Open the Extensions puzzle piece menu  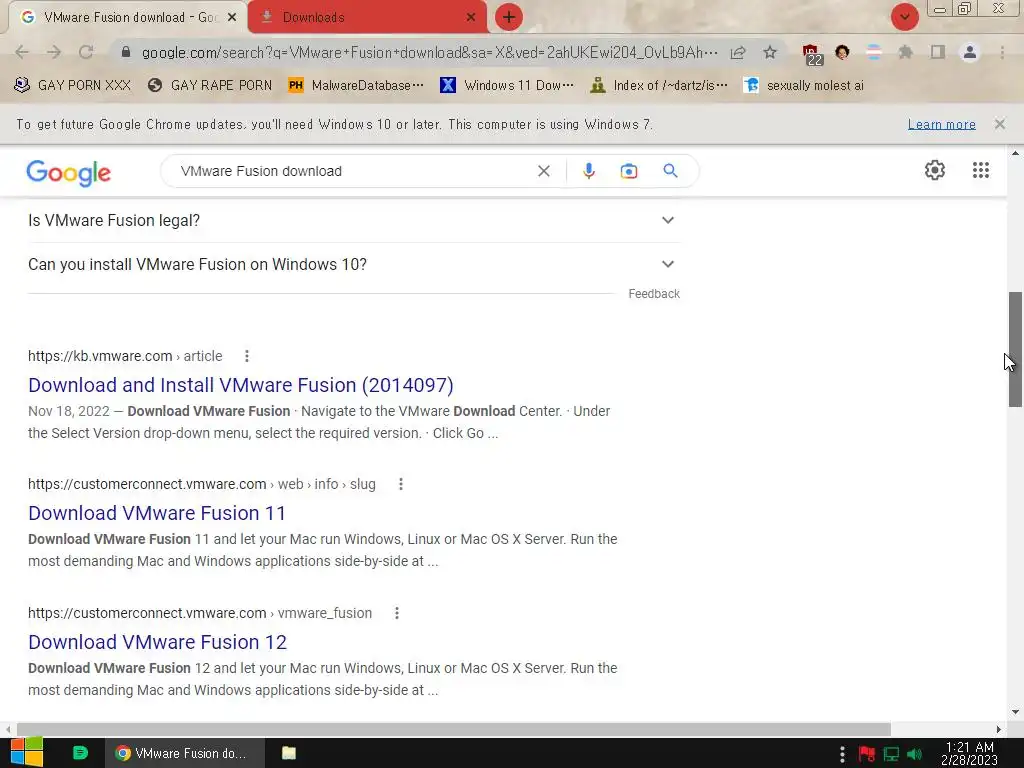point(905,52)
